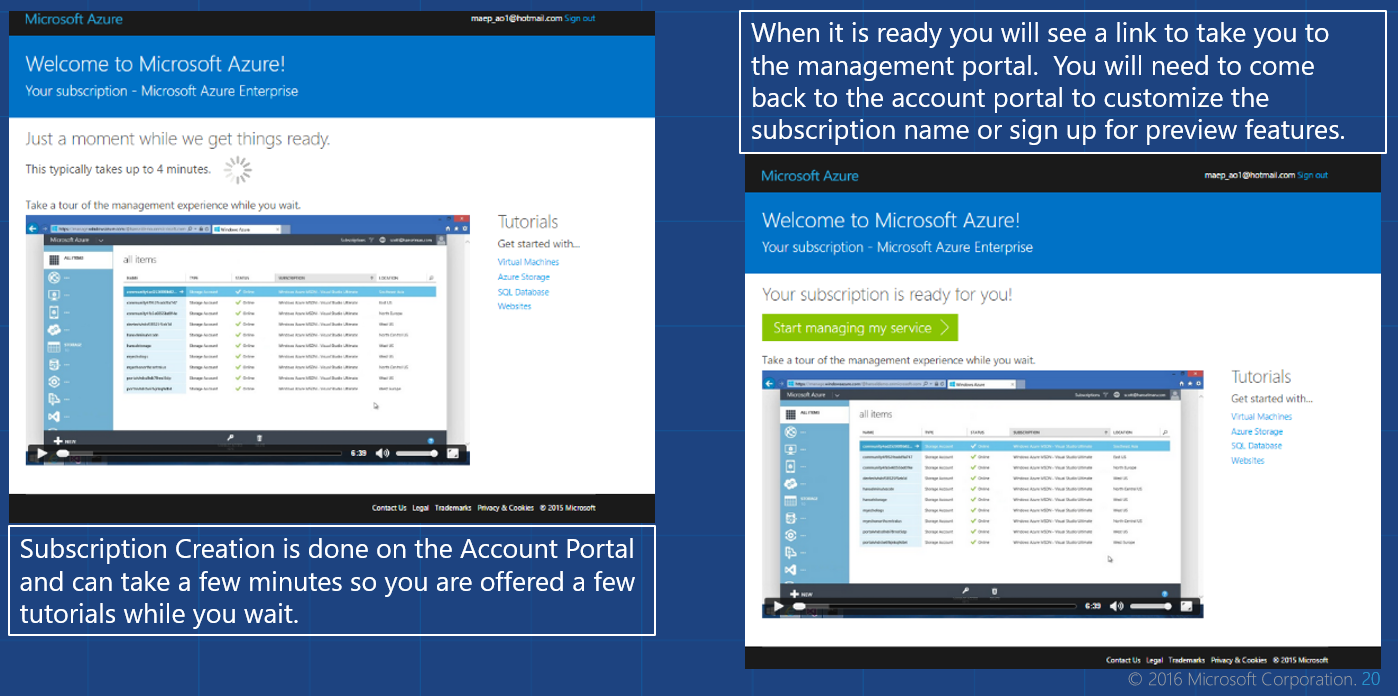Click the seek bar on the 'subscription is ready' page video
Viewport: 1398px width, 696px height.
[x=935, y=606]
